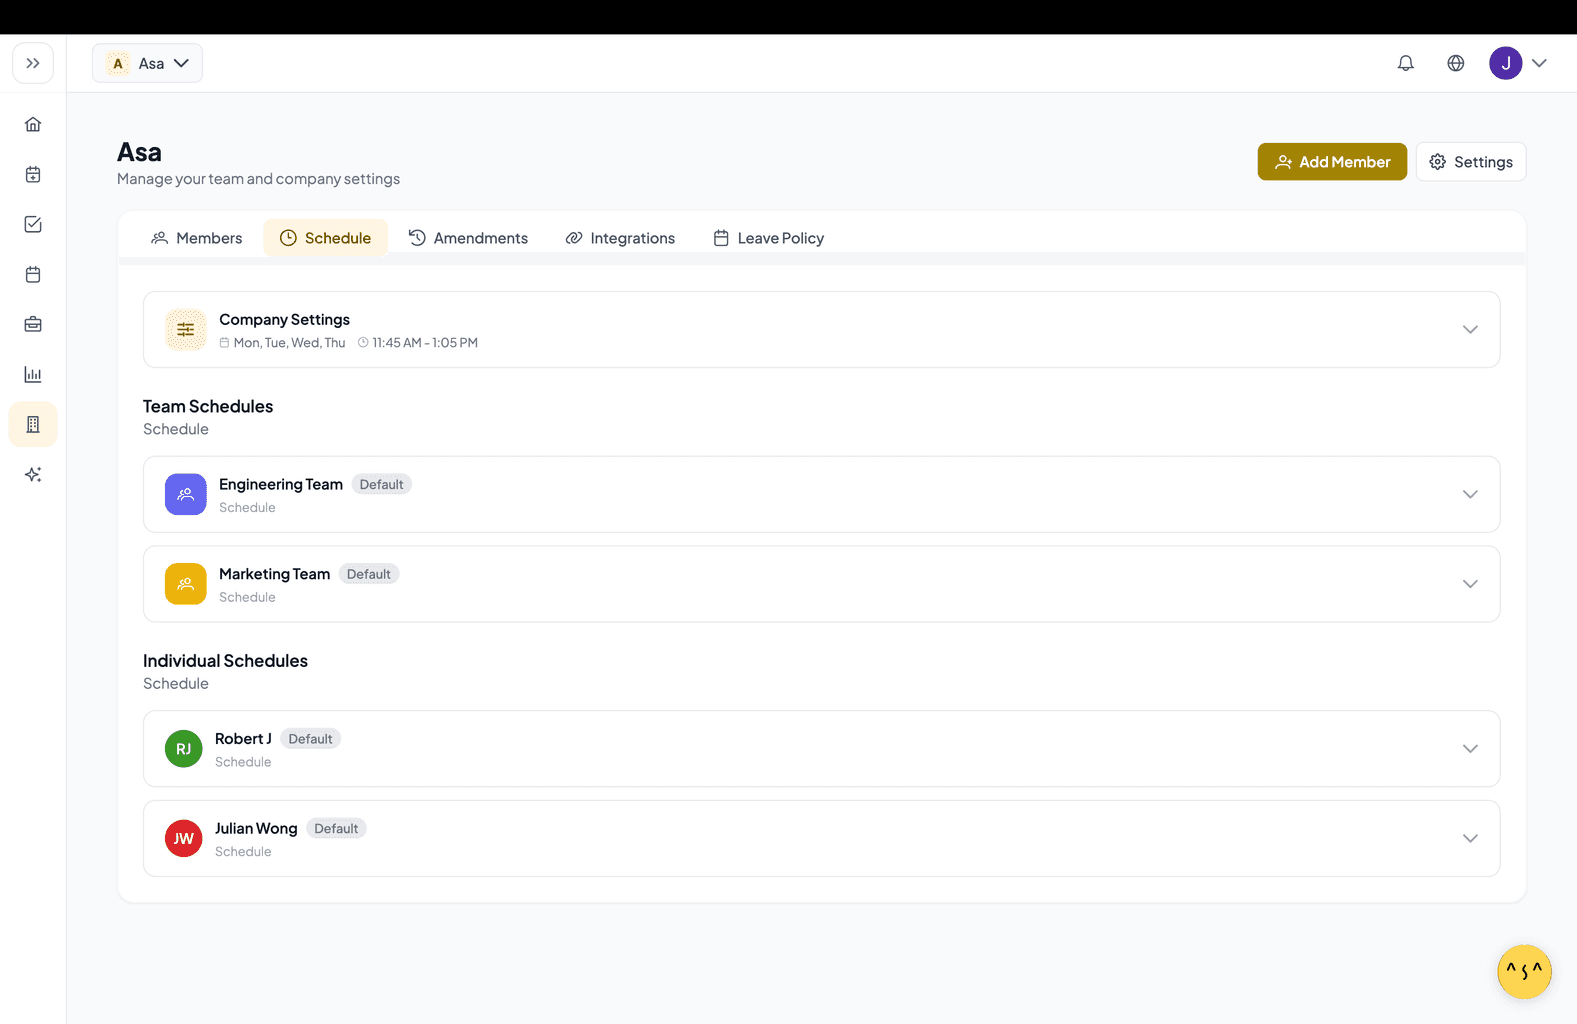
Task: Open the user avatar J menu
Action: tap(1517, 63)
